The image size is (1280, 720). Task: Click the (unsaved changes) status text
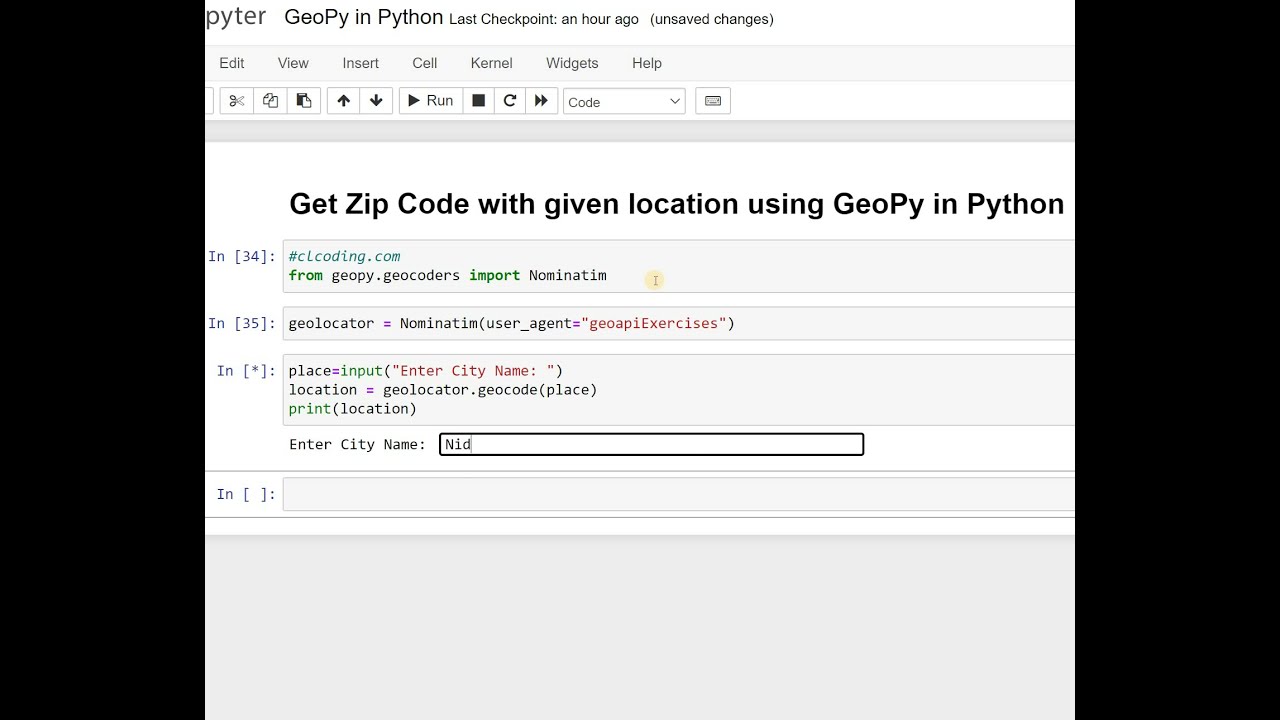coord(712,19)
